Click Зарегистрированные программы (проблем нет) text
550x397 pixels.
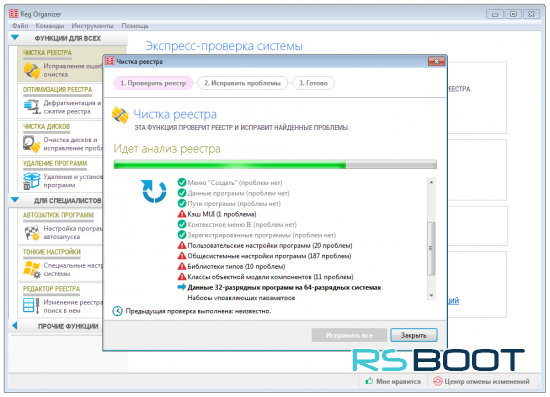(x=261, y=235)
